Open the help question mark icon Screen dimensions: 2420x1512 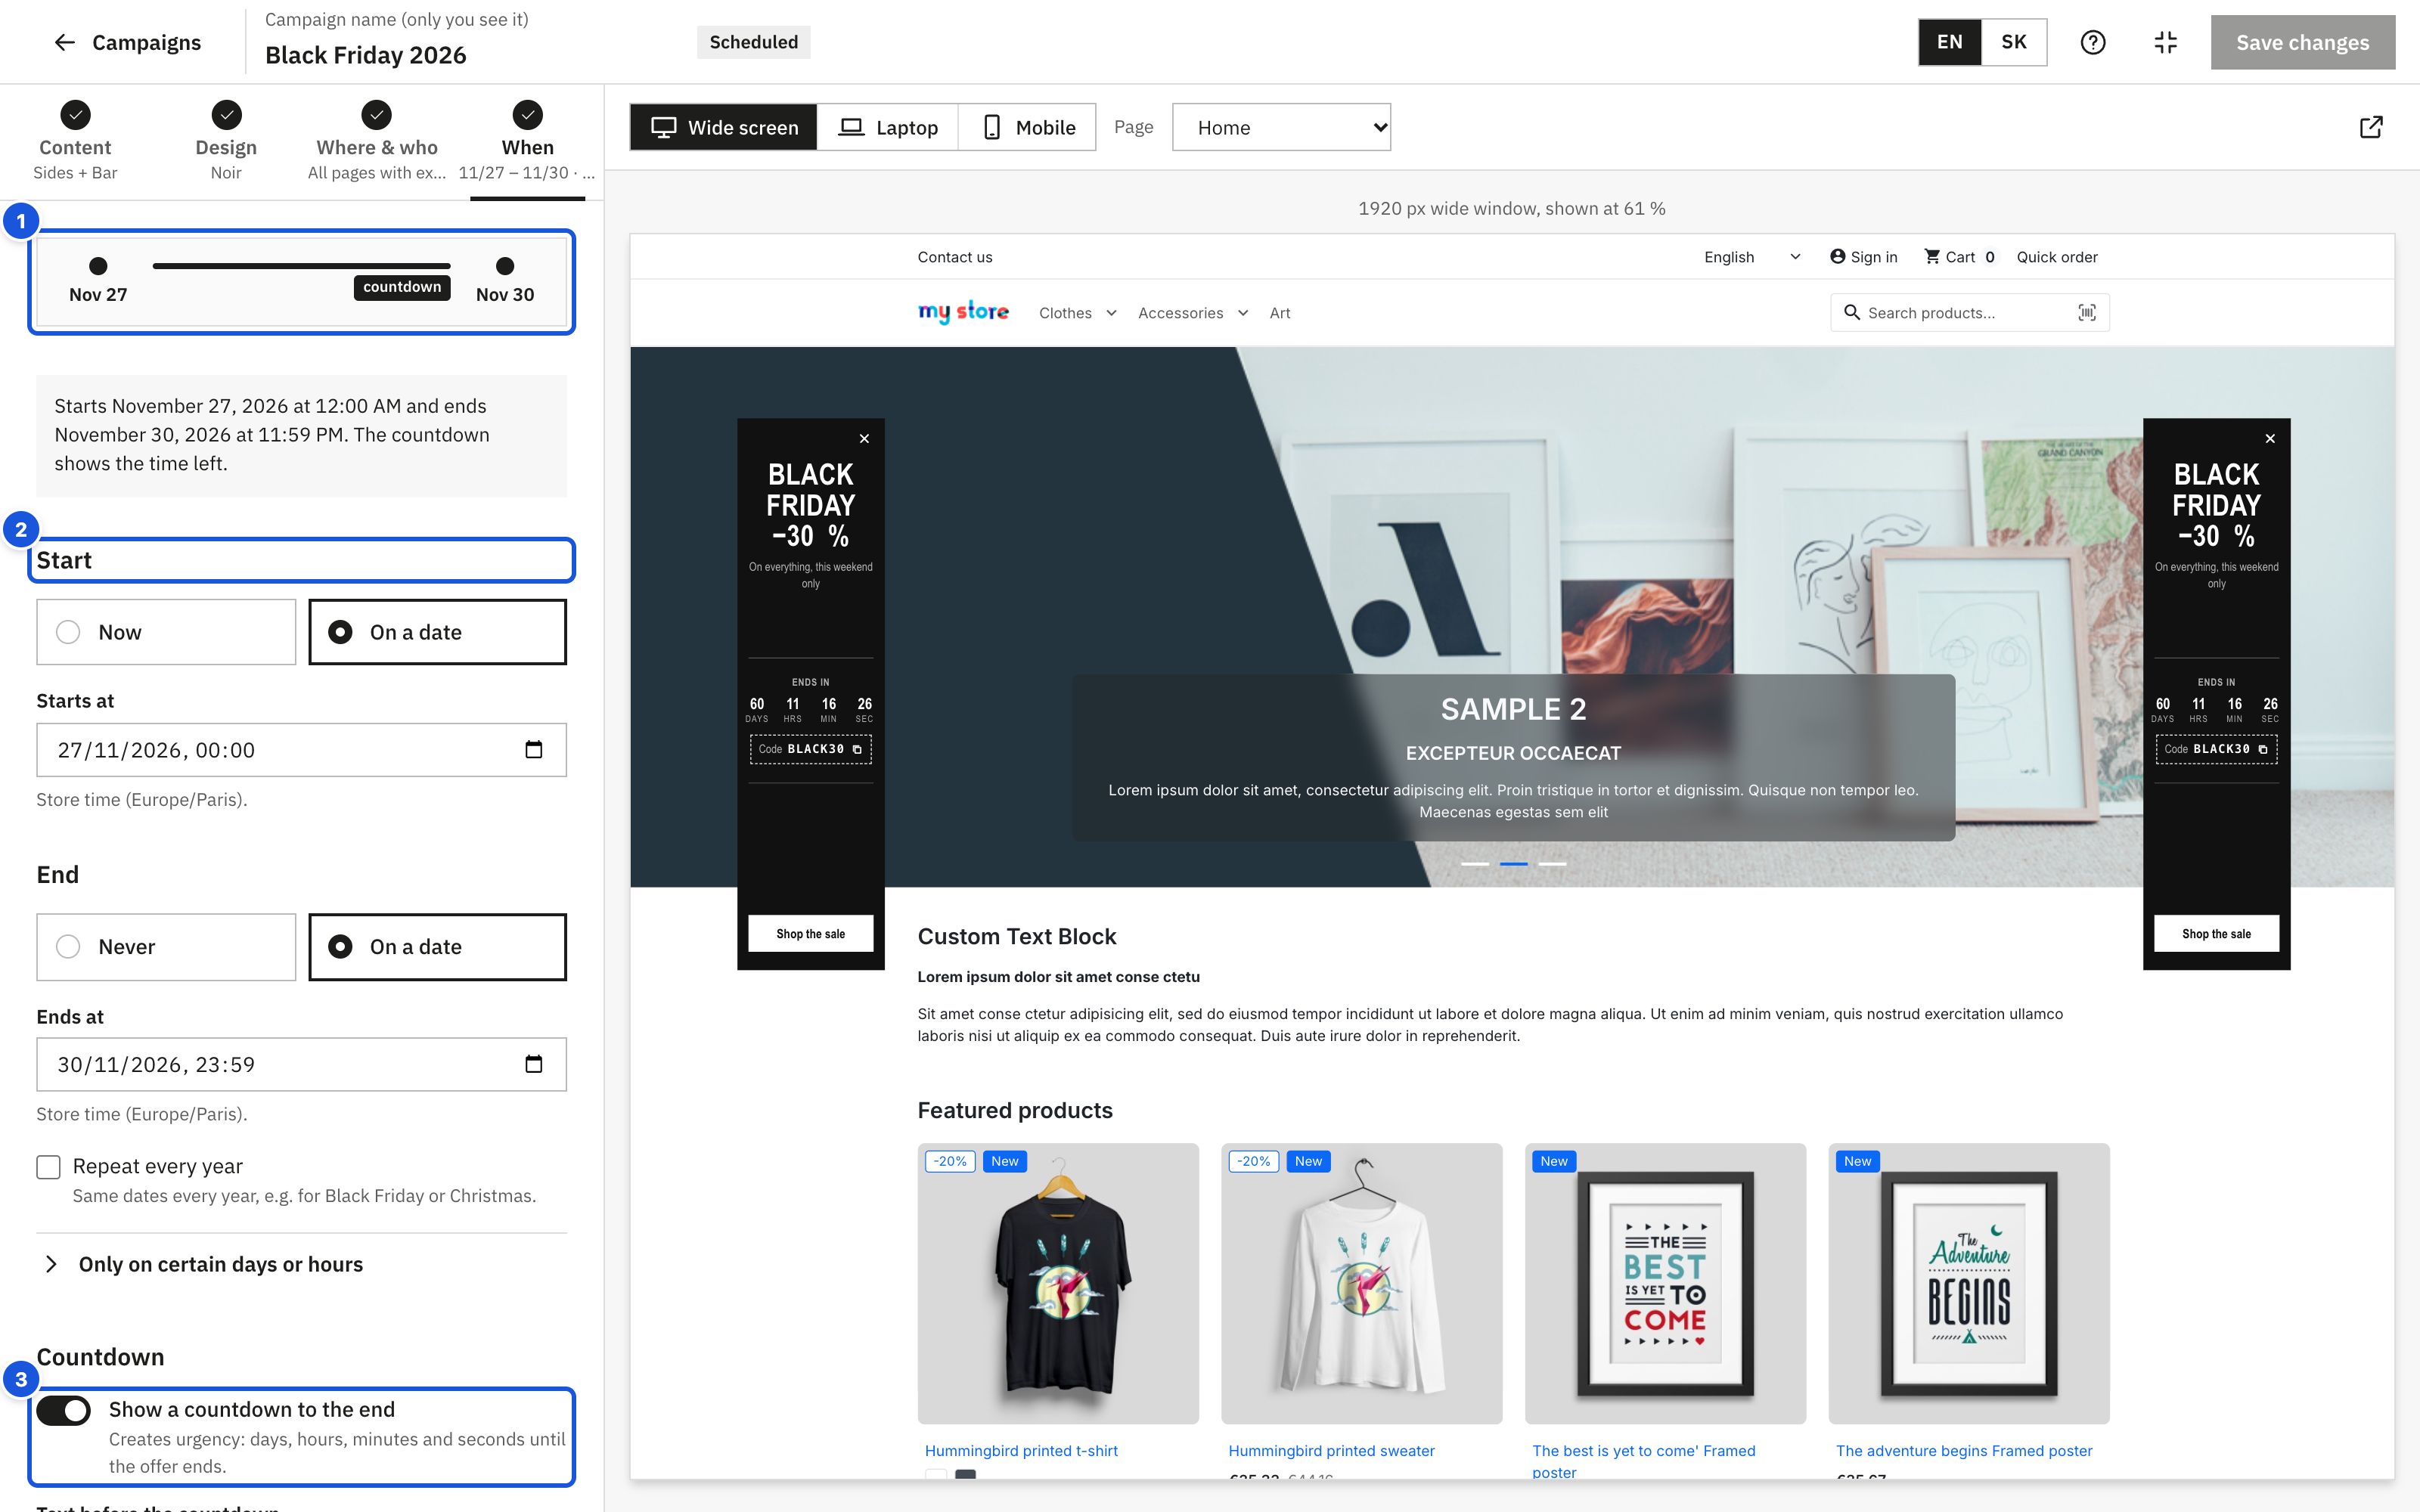pos(2093,42)
